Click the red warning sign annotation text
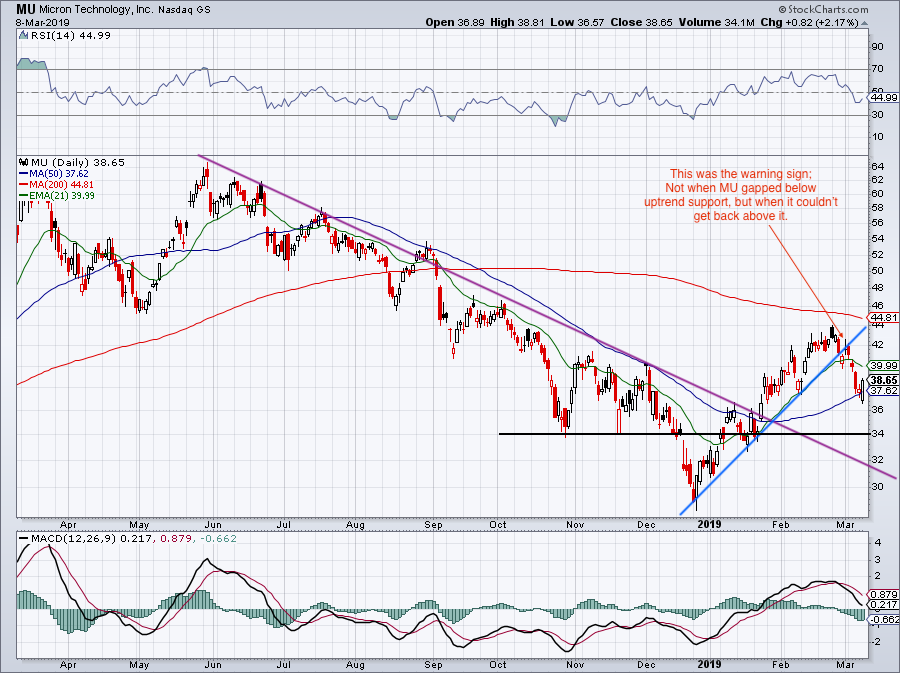900x673 pixels. click(x=741, y=195)
